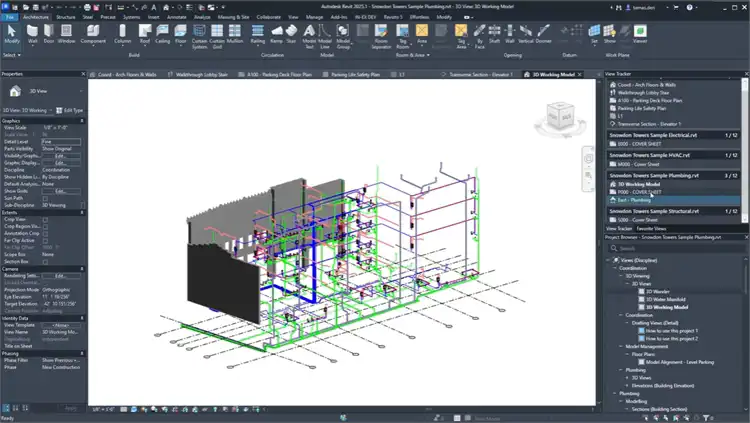Screen dimensions: 750x423
Task: Switch to Favorite Views tab
Action: tap(651, 229)
